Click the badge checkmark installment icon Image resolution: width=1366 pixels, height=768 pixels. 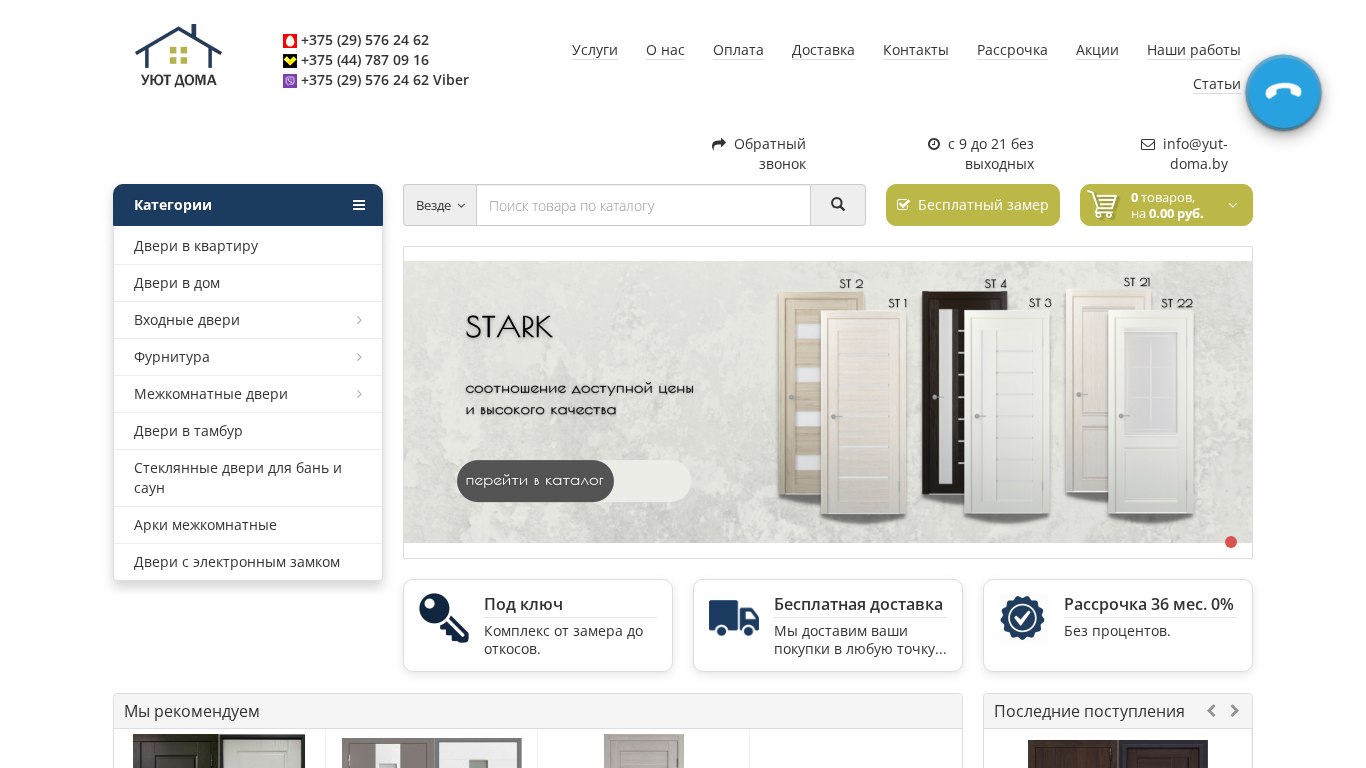point(1022,618)
